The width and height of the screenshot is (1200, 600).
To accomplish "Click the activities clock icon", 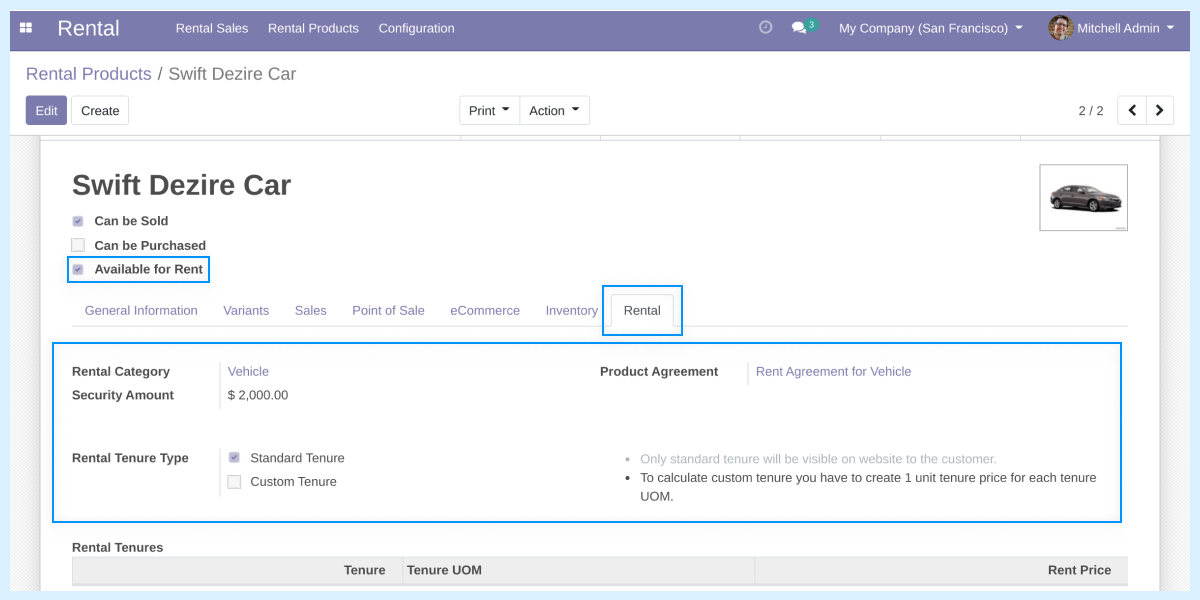I will tap(765, 28).
